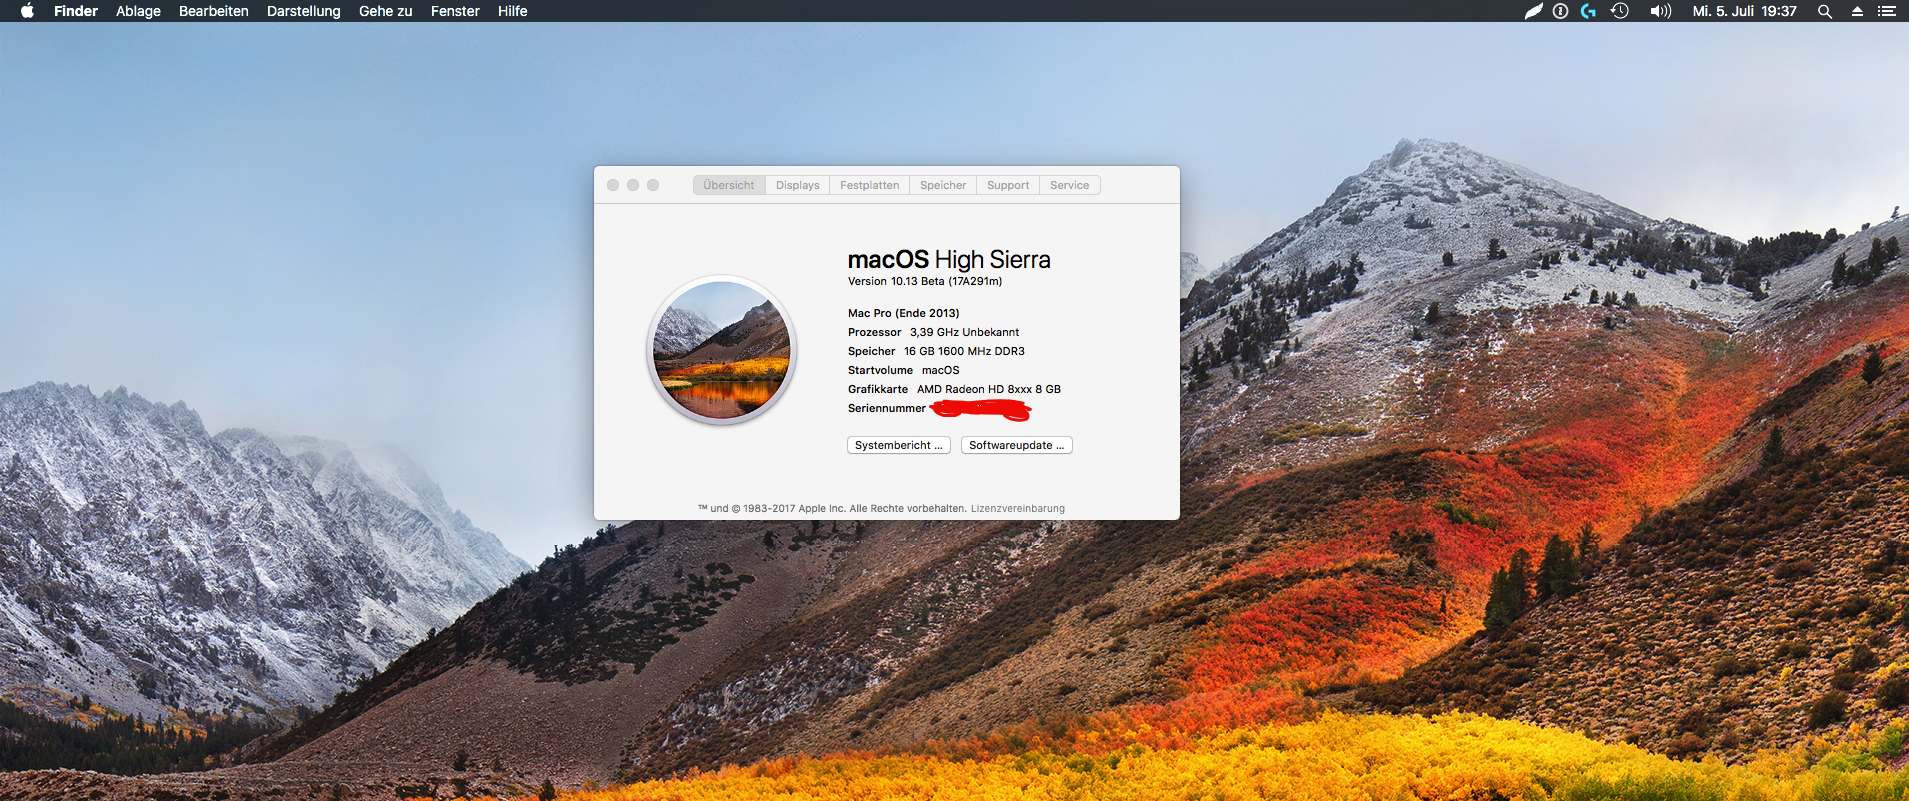Screen dimensions: 1909x801
Task: Click the processor value '3,39 GHz Unbekannt'
Action: click(965, 332)
